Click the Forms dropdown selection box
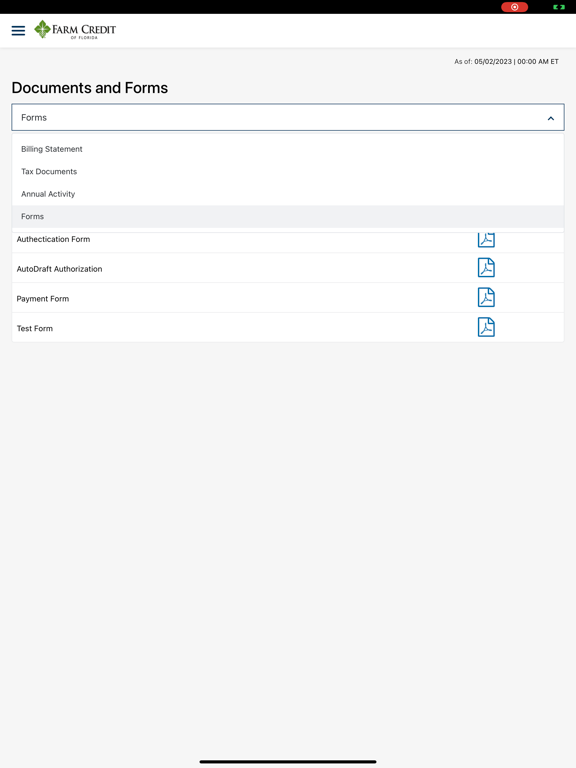 pyautogui.click(x=288, y=117)
